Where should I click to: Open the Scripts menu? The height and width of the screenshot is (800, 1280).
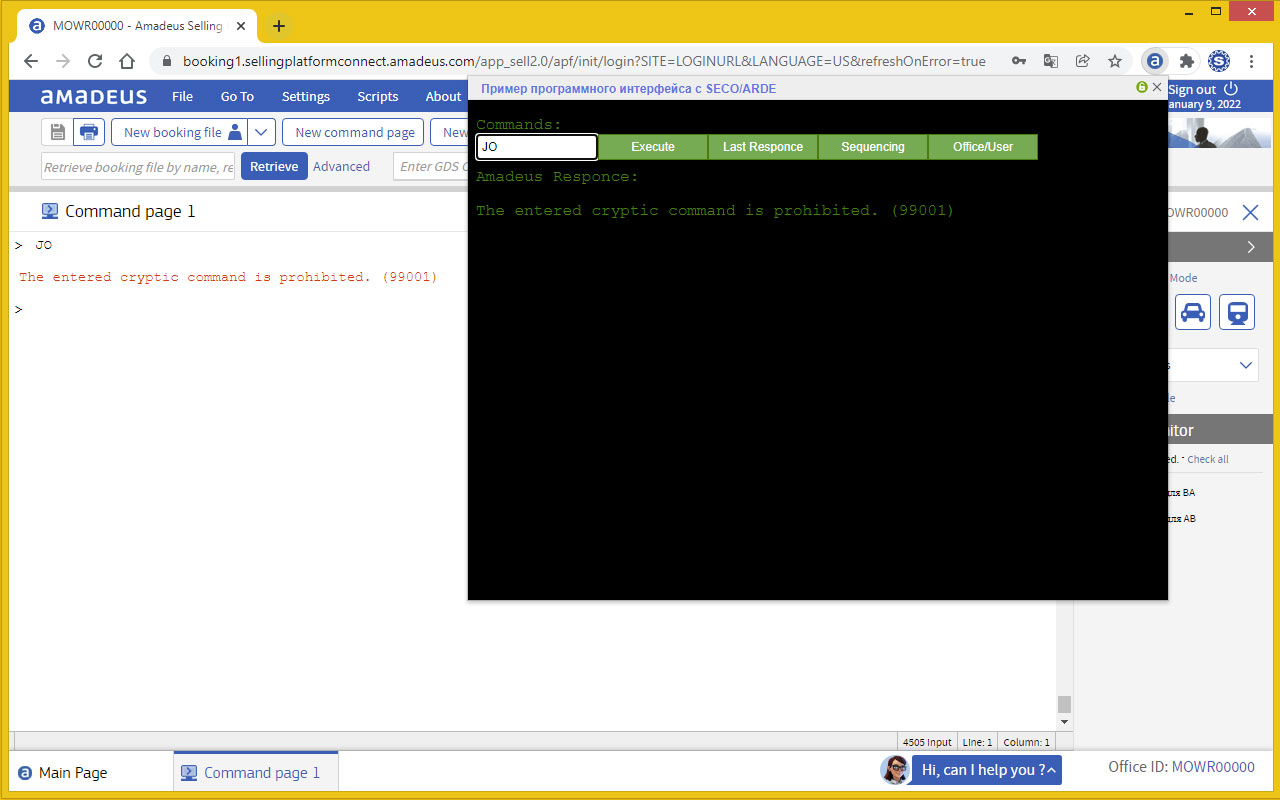coord(377,96)
